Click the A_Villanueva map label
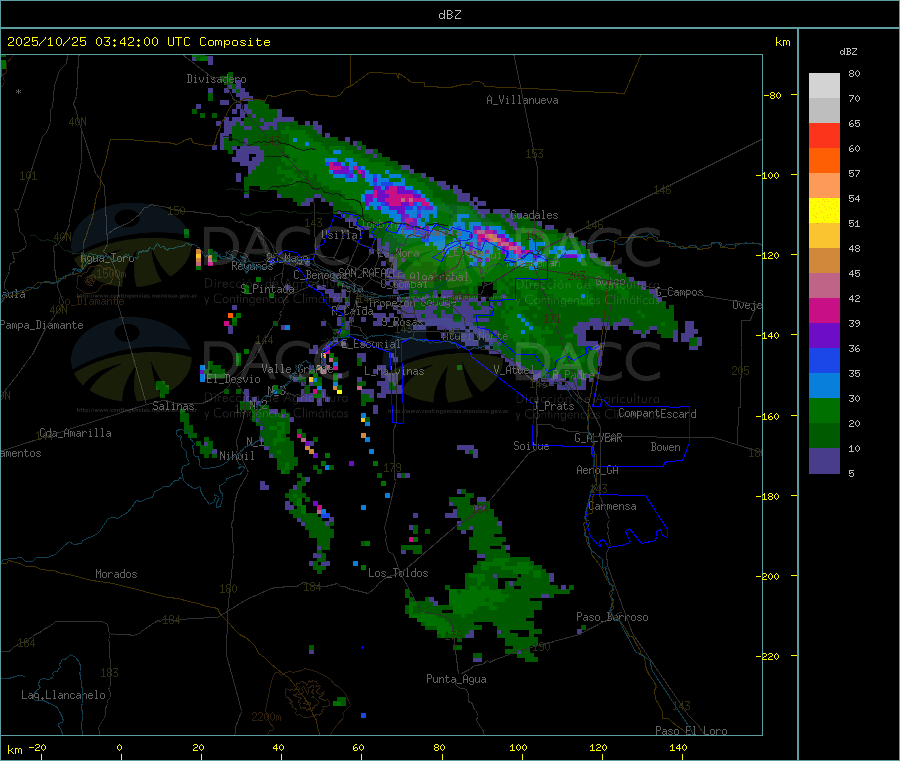 tap(522, 100)
